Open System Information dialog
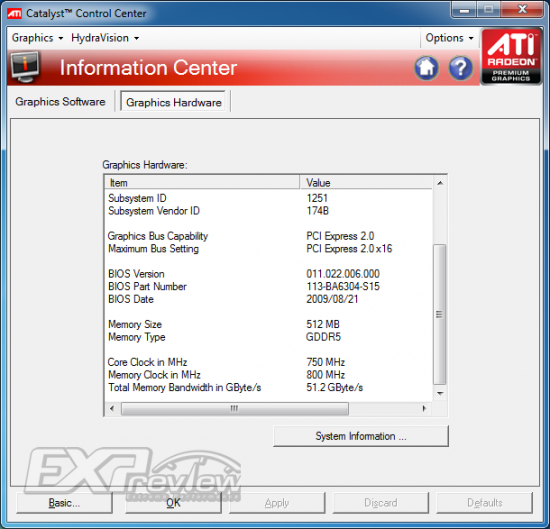Screen dimensions: 550x529 (x=361, y=436)
